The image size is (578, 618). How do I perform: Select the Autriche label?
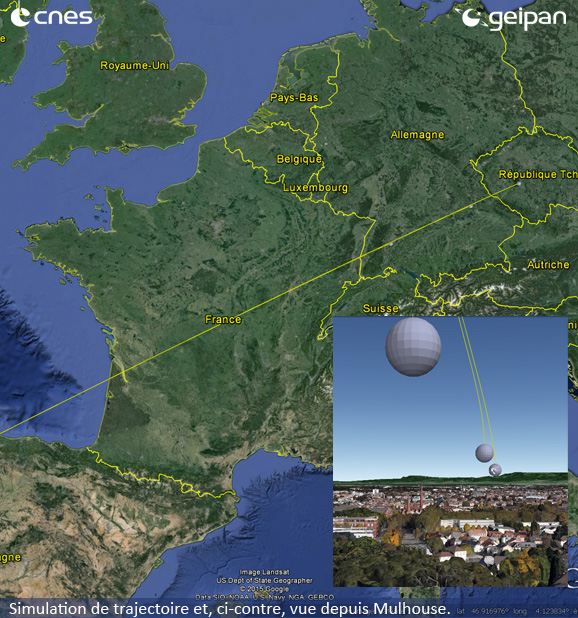click(x=548, y=264)
